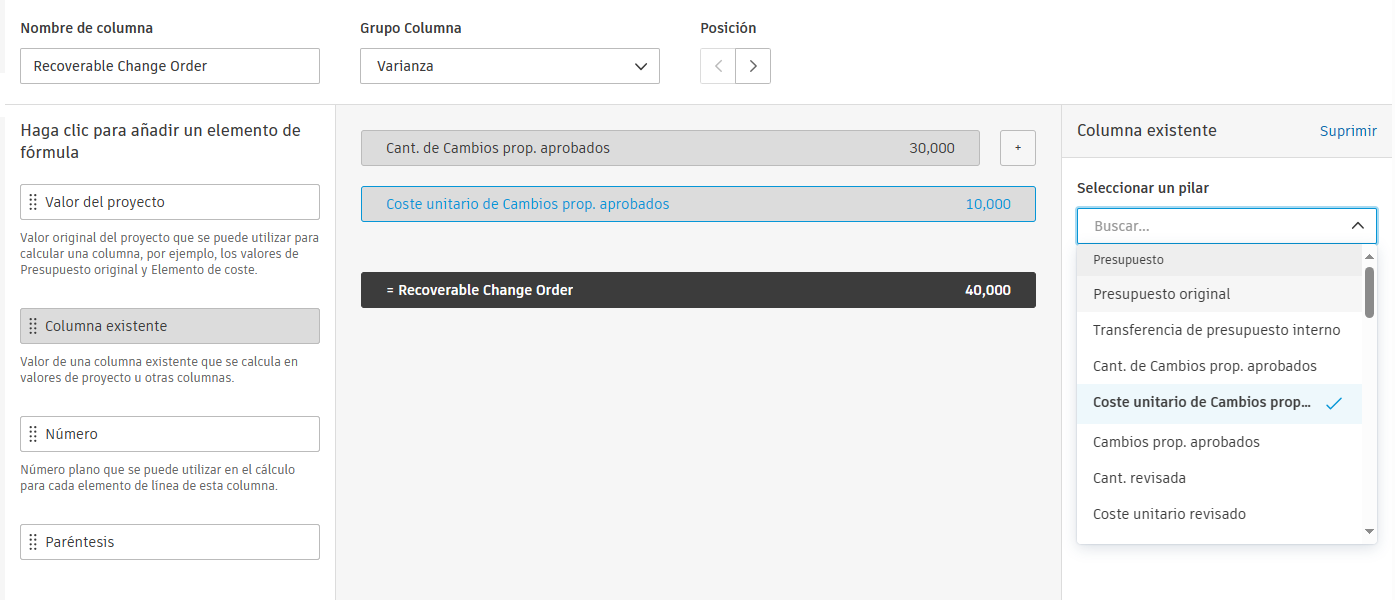Move column position left with the arrow
1395x600 pixels.
tap(718, 67)
